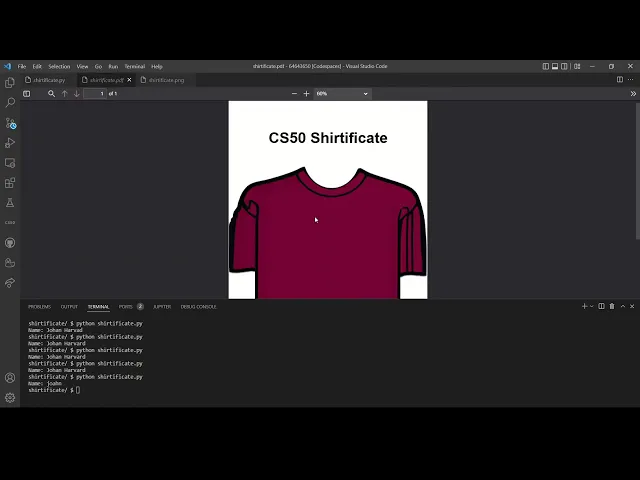Click the PDF find magnifier icon
Image resolution: width=640 pixels, height=480 pixels.
(51, 94)
